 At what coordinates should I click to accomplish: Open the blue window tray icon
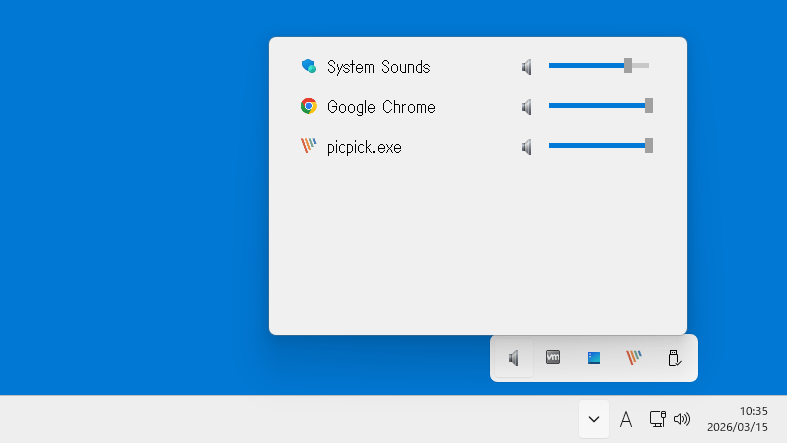click(594, 358)
